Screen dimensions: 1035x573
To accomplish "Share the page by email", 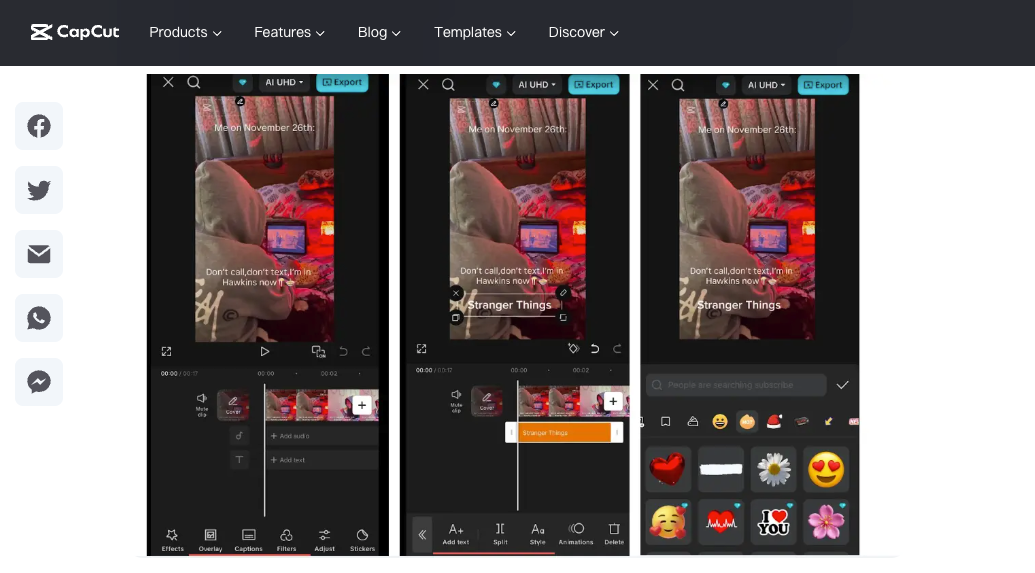I will click(39, 254).
